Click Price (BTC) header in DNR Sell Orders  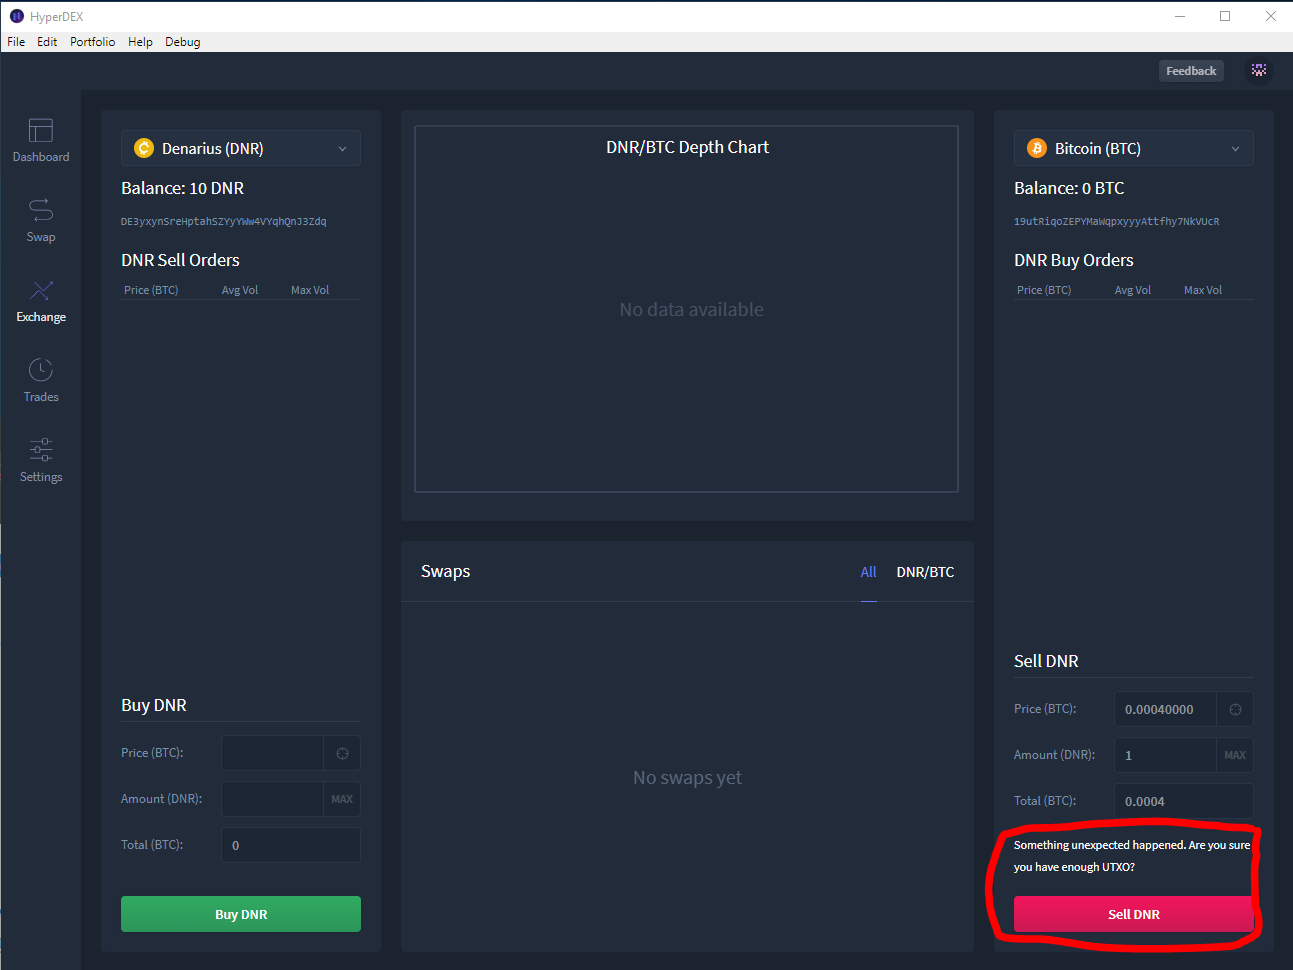click(151, 290)
